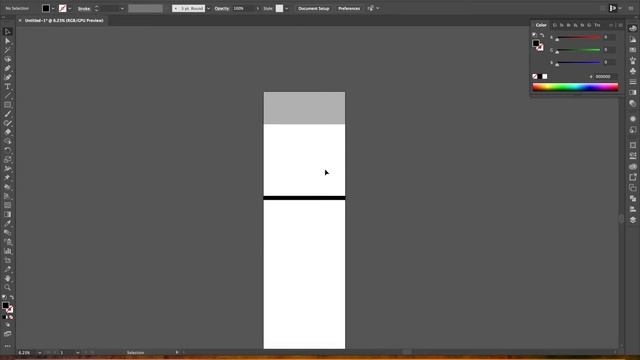
Task: Swap fill and stroke in Color panel
Action: 542,36
